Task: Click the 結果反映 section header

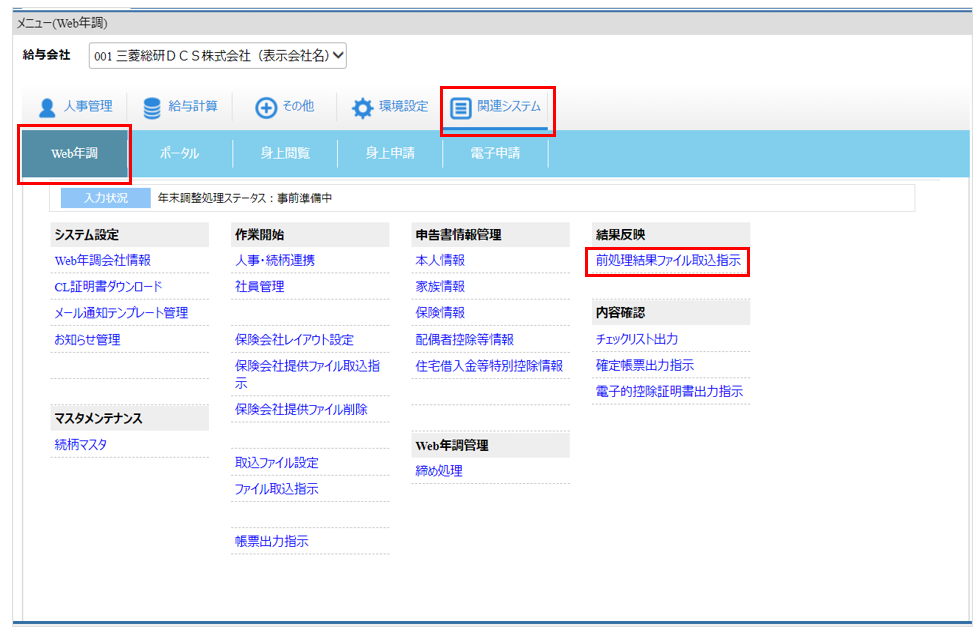Action: (x=671, y=235)
